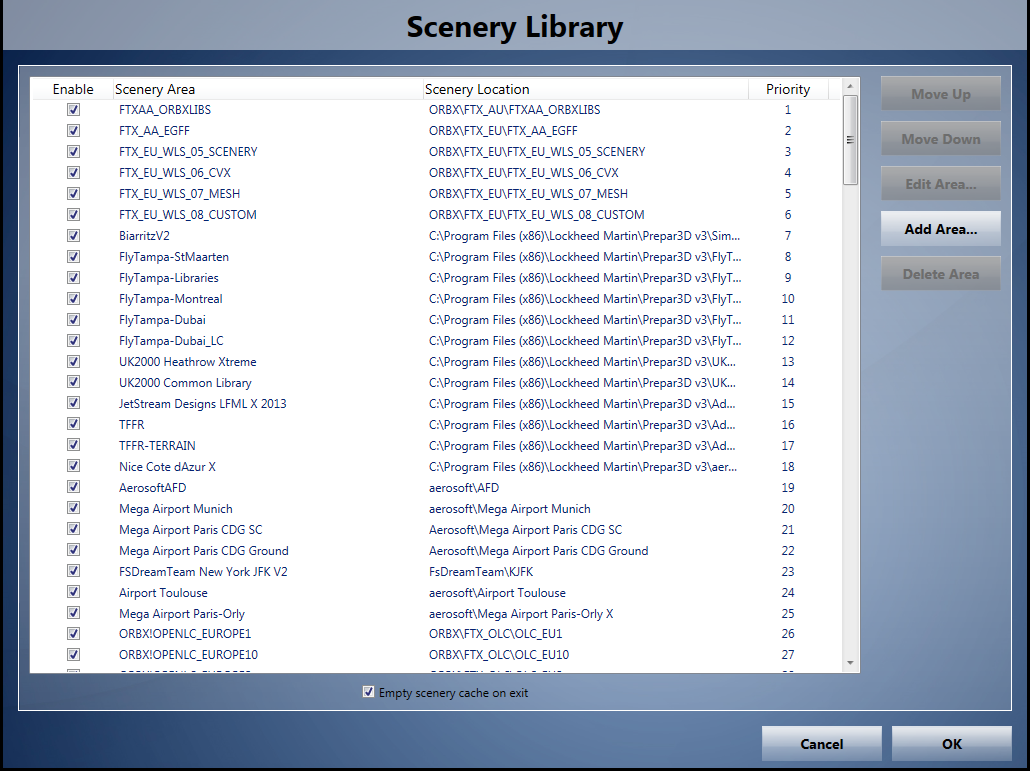Viewport: 1030px width, 771px height.
Task: Select the FlyTampa-Montreal scenery area
Action: pyautogui.click(x=171, y=299)
